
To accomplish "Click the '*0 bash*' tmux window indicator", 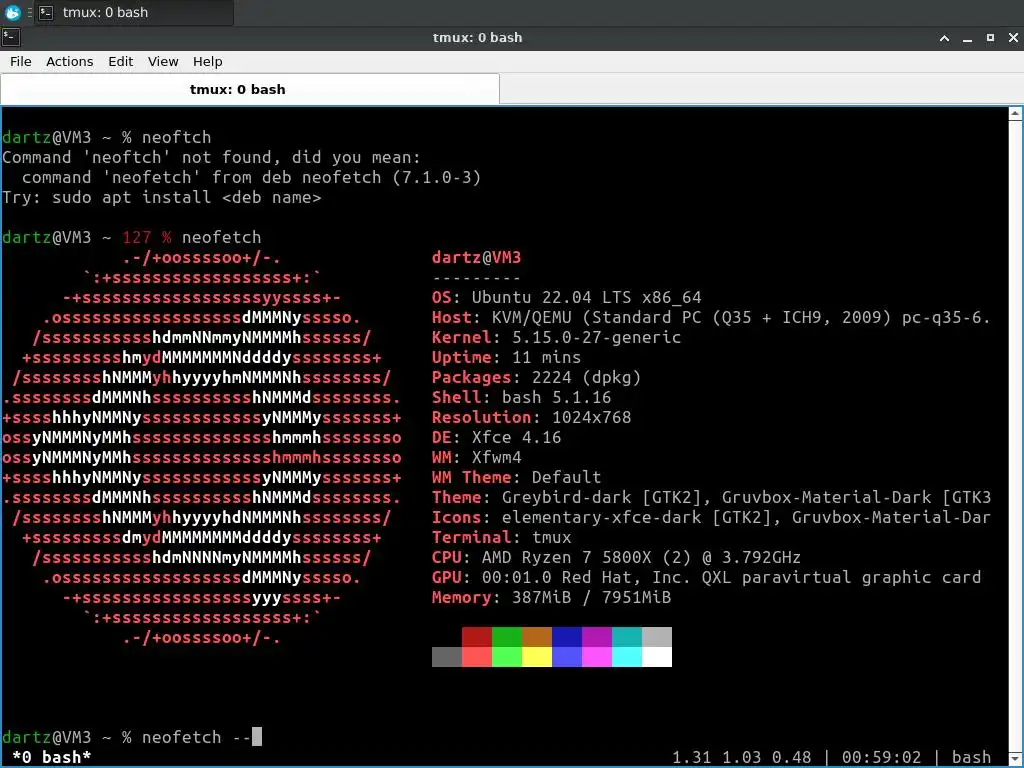I will [x=52, y=757].
